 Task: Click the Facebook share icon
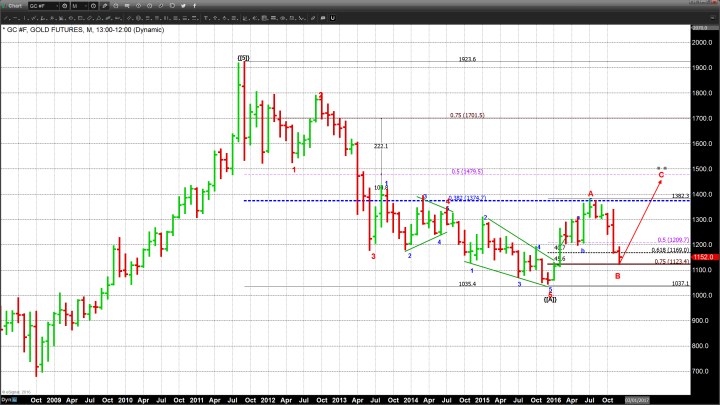(194, 6)
